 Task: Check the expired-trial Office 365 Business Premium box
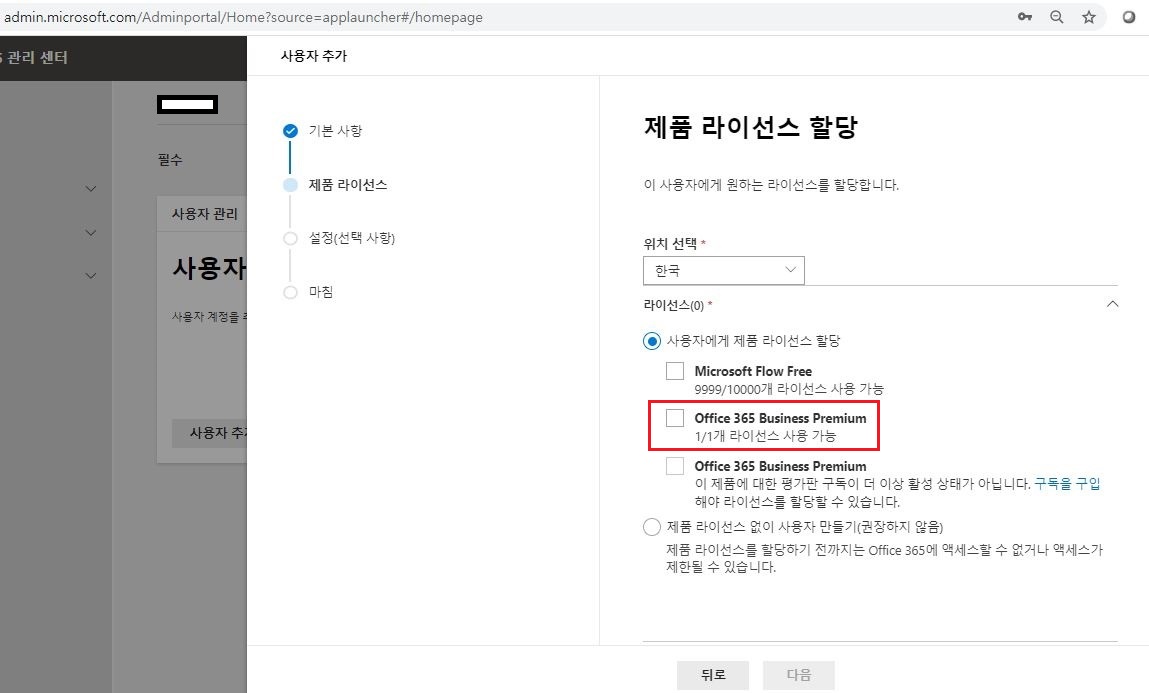[x=675, y=466]
